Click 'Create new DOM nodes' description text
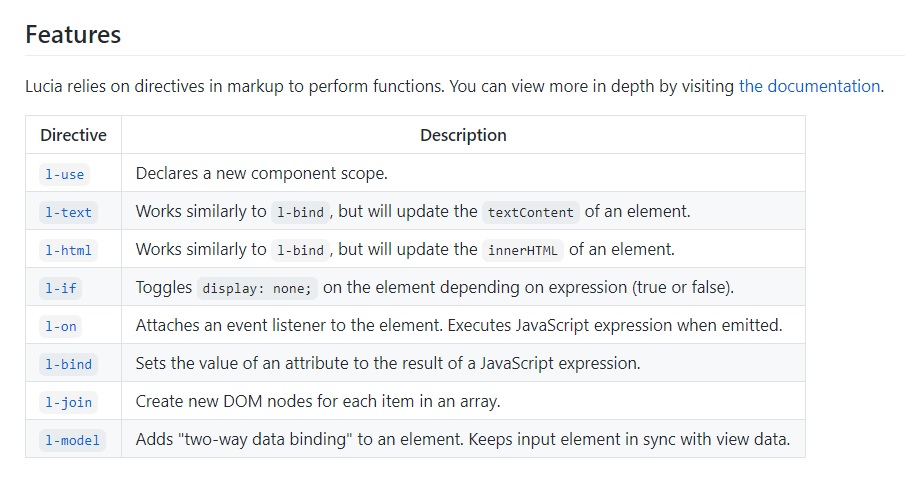 318,401
